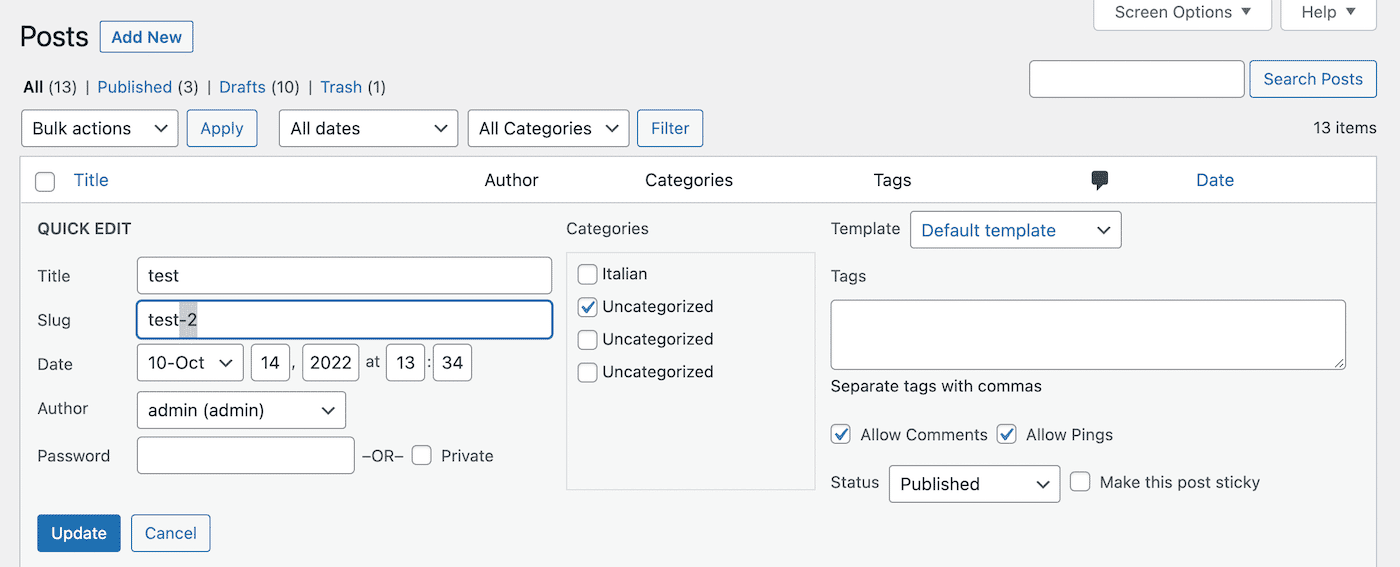Screen dimensions: 1400x567
Task: Change the Status dropdown from Published
Action: pyautogui.click(x=973, y=484)
